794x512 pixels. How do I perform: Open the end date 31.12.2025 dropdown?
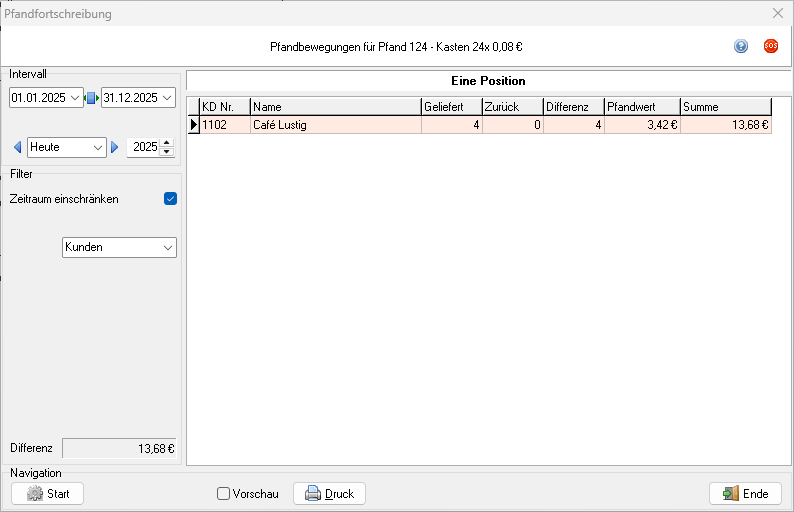(167, 98)
